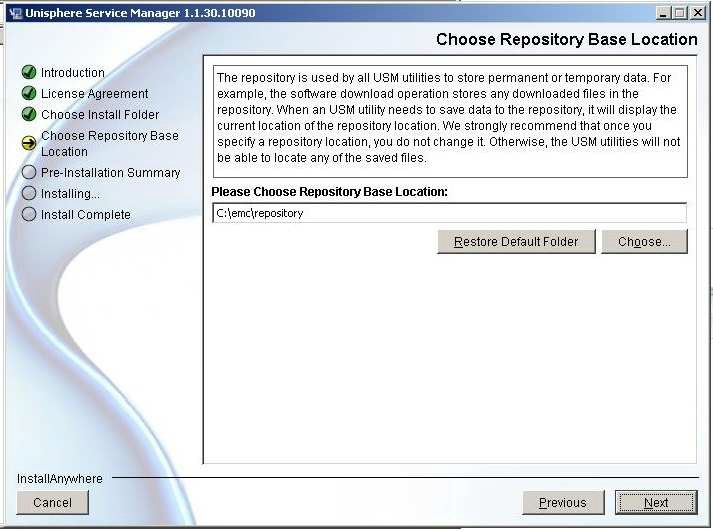
Task: Close the Unisphere Service Manager window
Action: 698,13
